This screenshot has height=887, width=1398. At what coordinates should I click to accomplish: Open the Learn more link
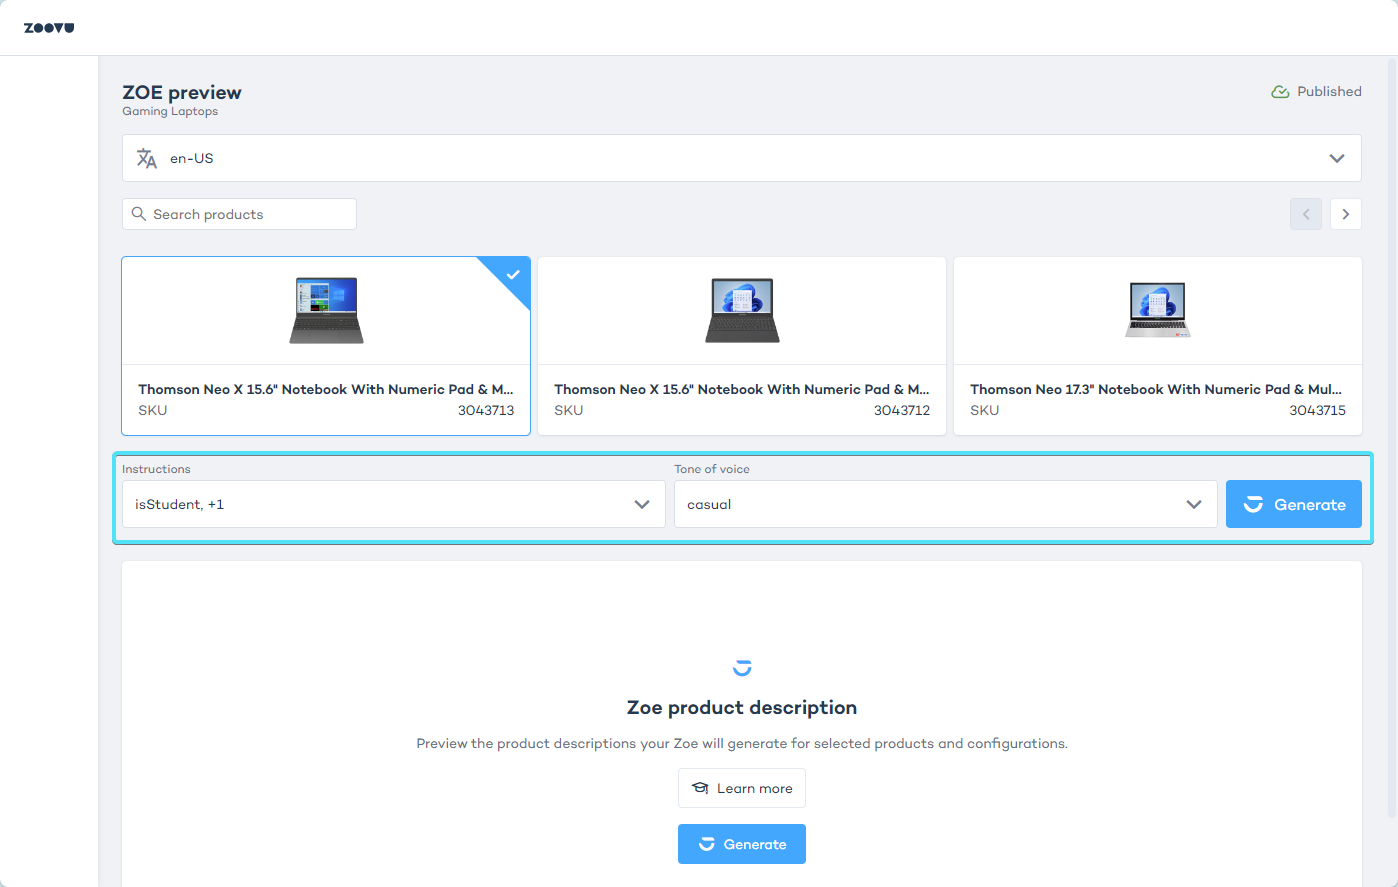(x=742, y=788)
